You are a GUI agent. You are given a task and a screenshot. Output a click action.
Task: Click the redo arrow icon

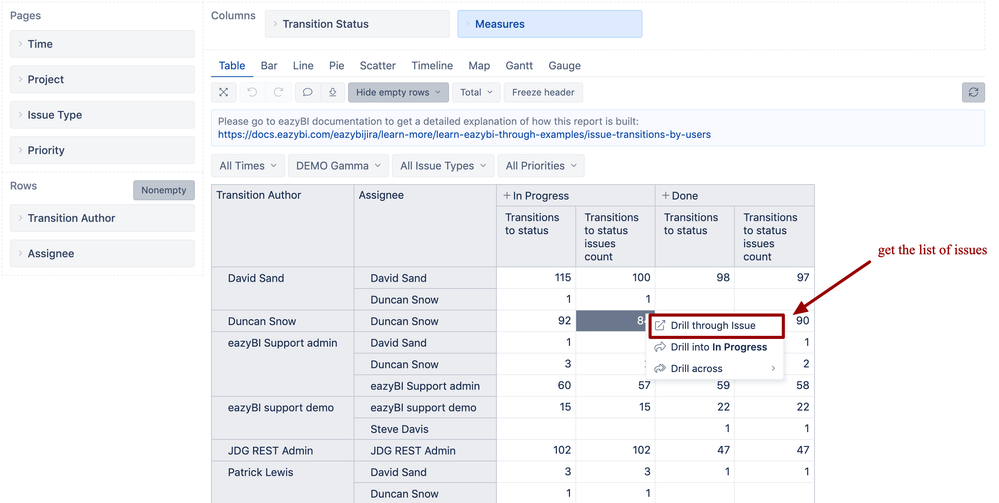(x=279, y=92)
